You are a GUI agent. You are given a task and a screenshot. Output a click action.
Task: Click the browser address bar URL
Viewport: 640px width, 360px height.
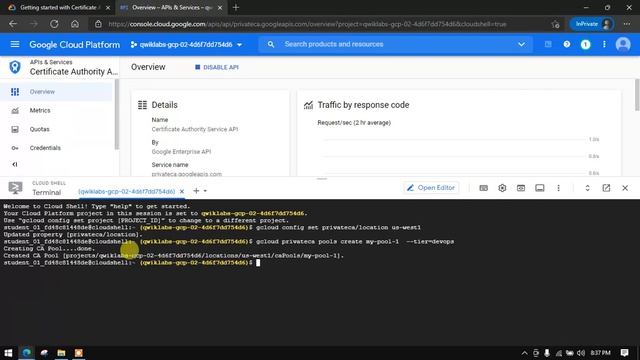click(x=307, y=24)
